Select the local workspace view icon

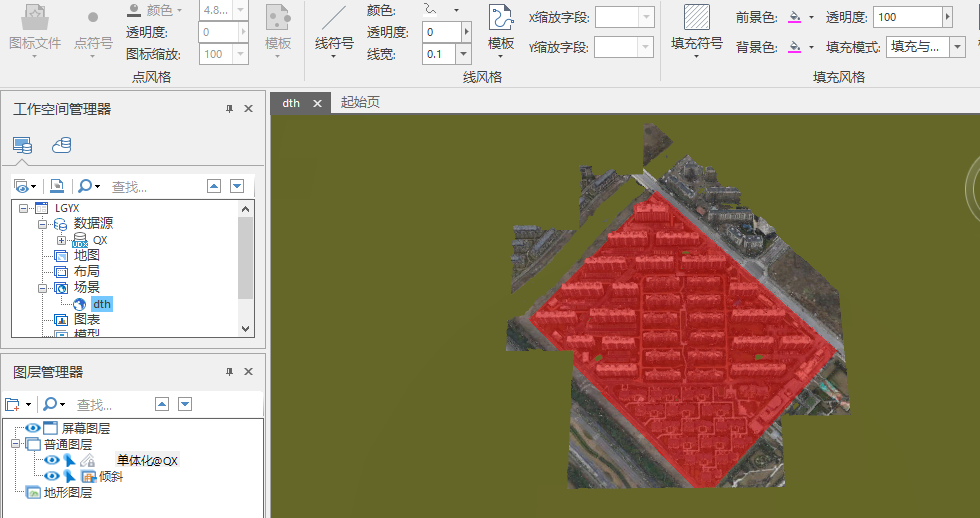click(22, 146)
